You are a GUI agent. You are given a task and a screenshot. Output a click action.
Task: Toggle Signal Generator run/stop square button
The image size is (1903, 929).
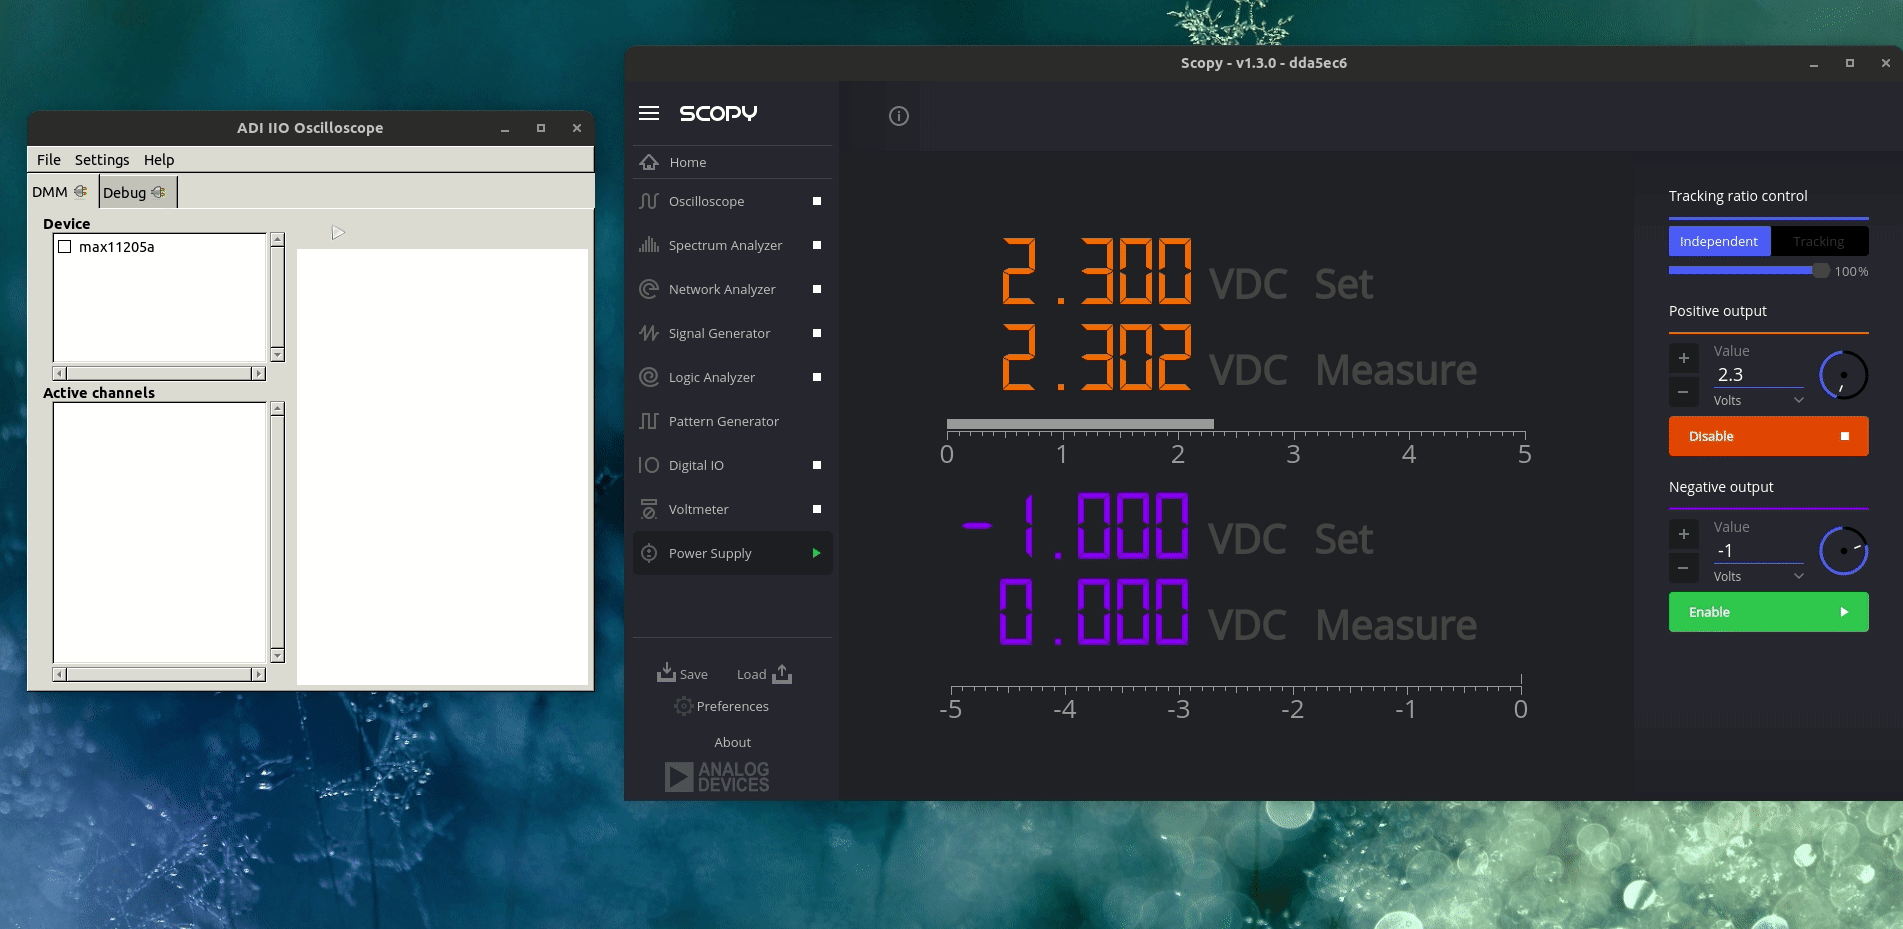(817, 333)
